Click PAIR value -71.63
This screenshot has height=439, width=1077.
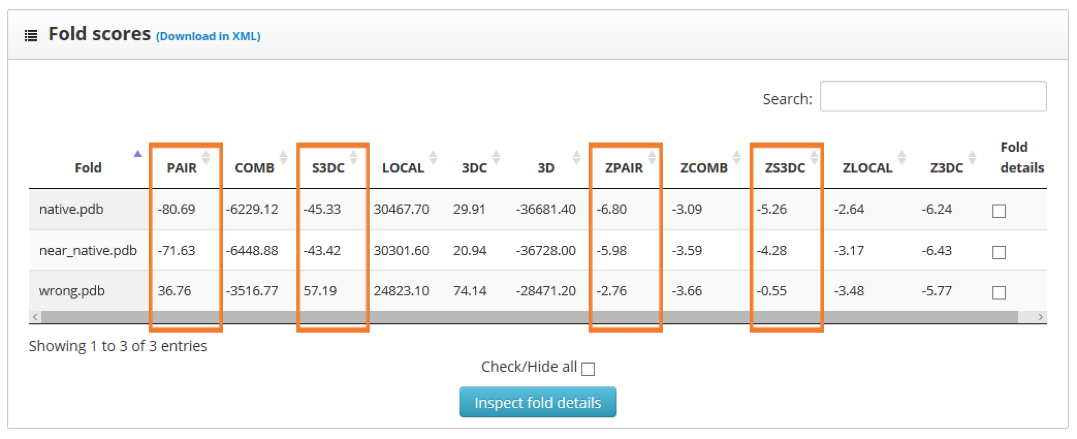(x=177, y=251)
